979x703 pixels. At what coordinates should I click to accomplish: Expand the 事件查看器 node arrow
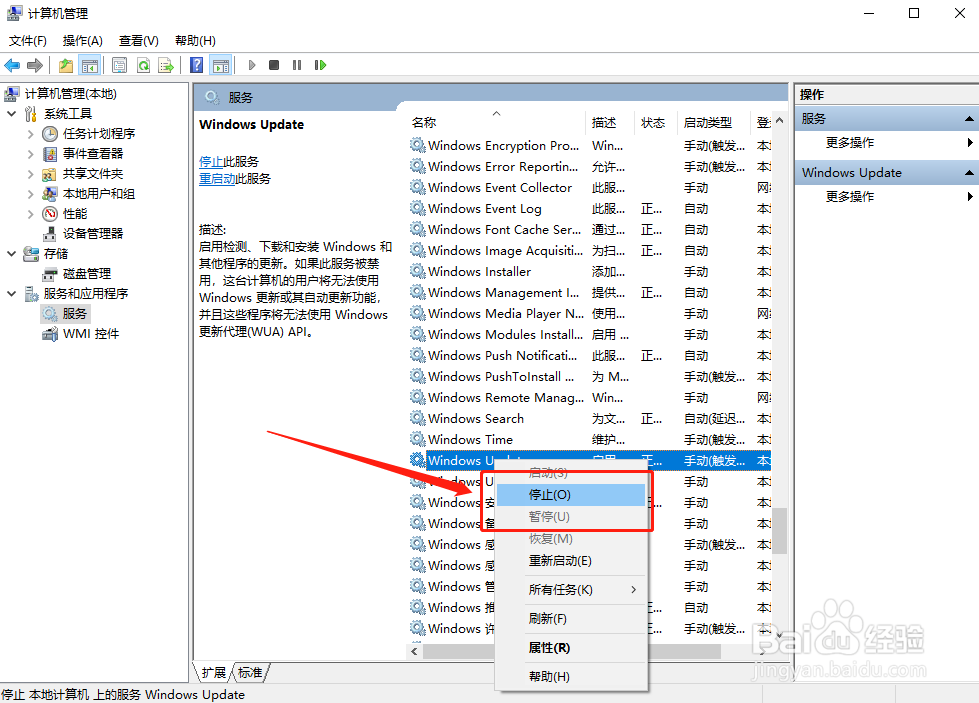point(31,154)
